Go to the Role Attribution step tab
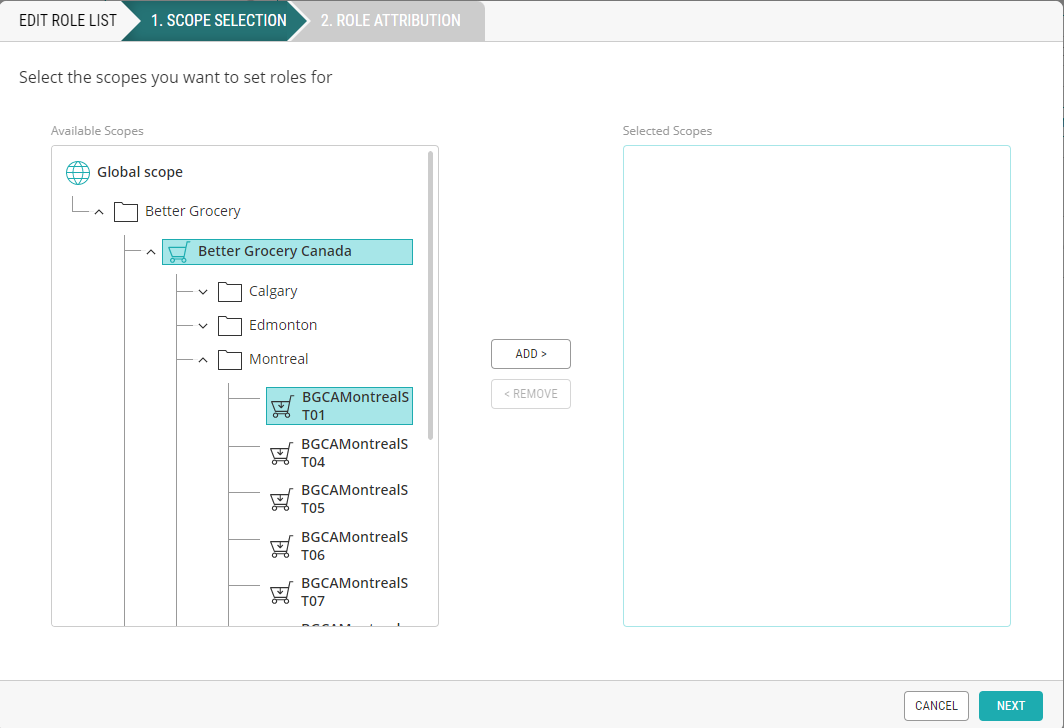This screenshot has height=728, width=1064. (x=390, y=20)
